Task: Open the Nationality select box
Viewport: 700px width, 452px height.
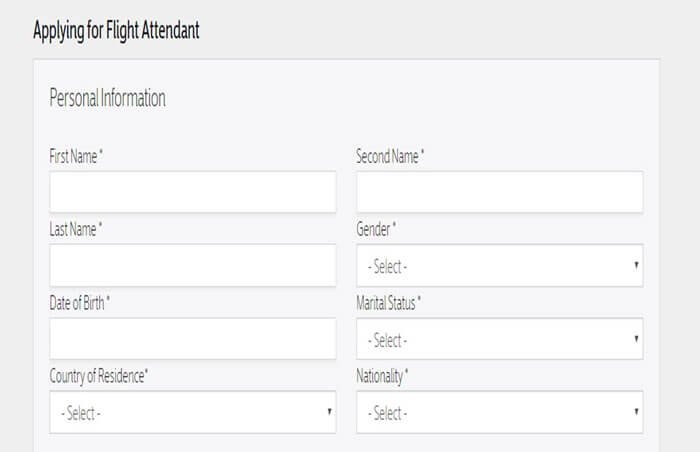Action: pos(499,412)
